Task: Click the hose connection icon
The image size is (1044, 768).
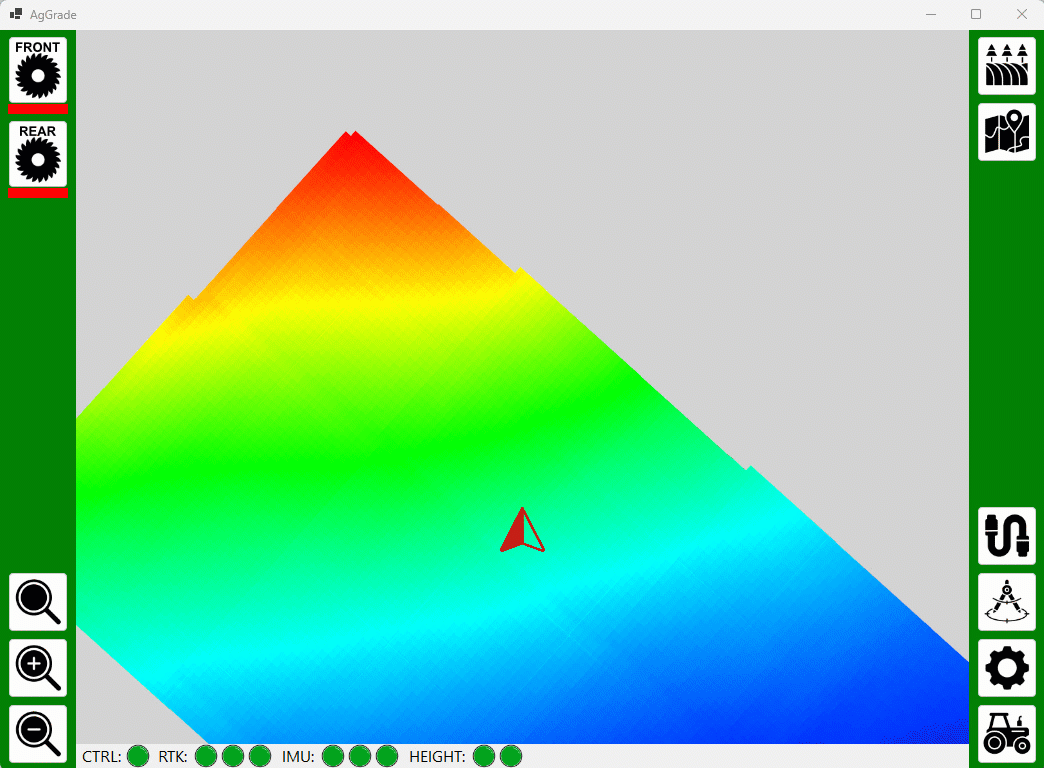Action: (x=1007, y=536)
